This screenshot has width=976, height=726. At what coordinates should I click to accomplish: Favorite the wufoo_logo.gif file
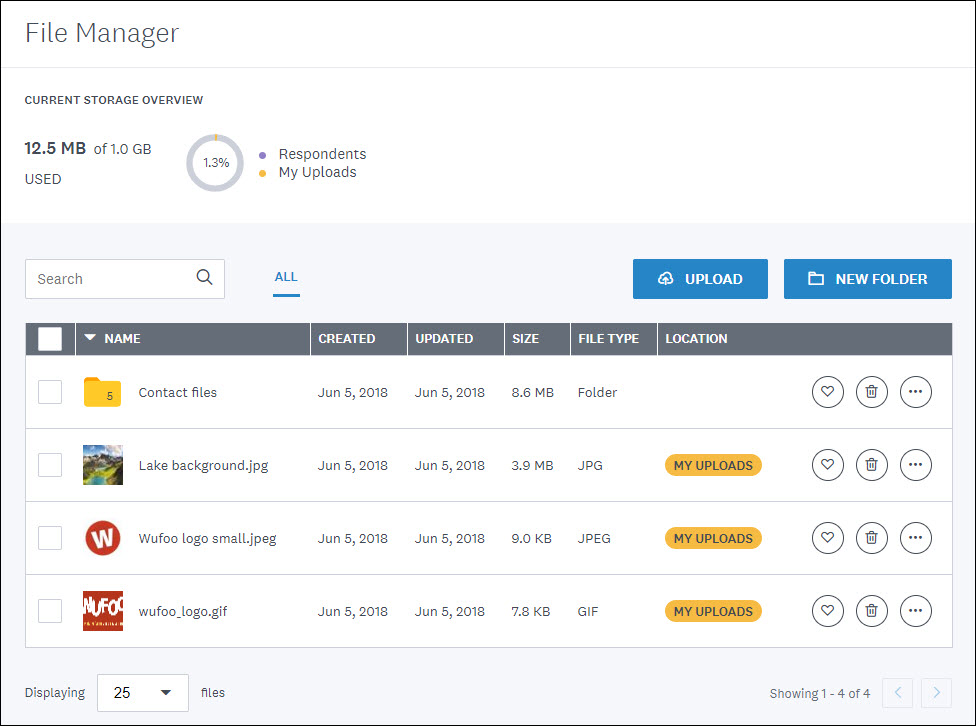[x=827, y=611]
